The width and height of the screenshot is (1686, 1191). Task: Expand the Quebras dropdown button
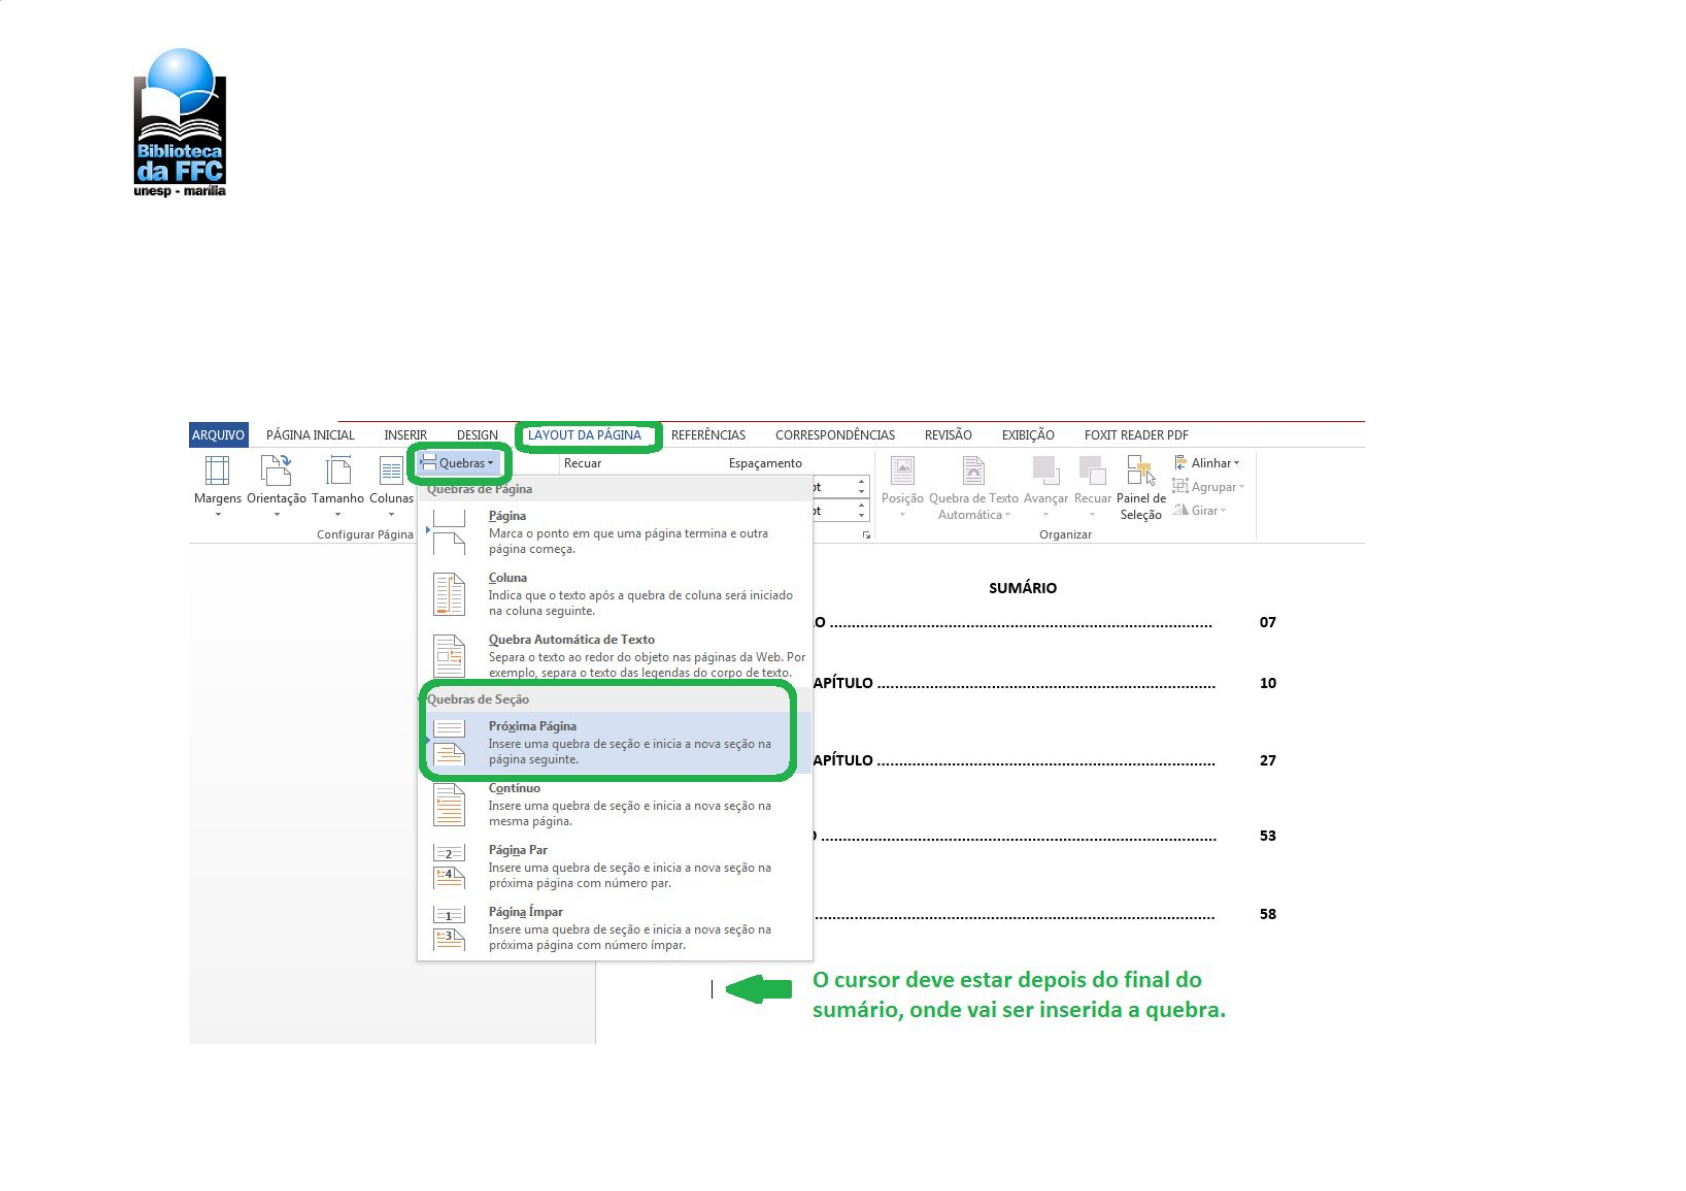click(459, 463)
